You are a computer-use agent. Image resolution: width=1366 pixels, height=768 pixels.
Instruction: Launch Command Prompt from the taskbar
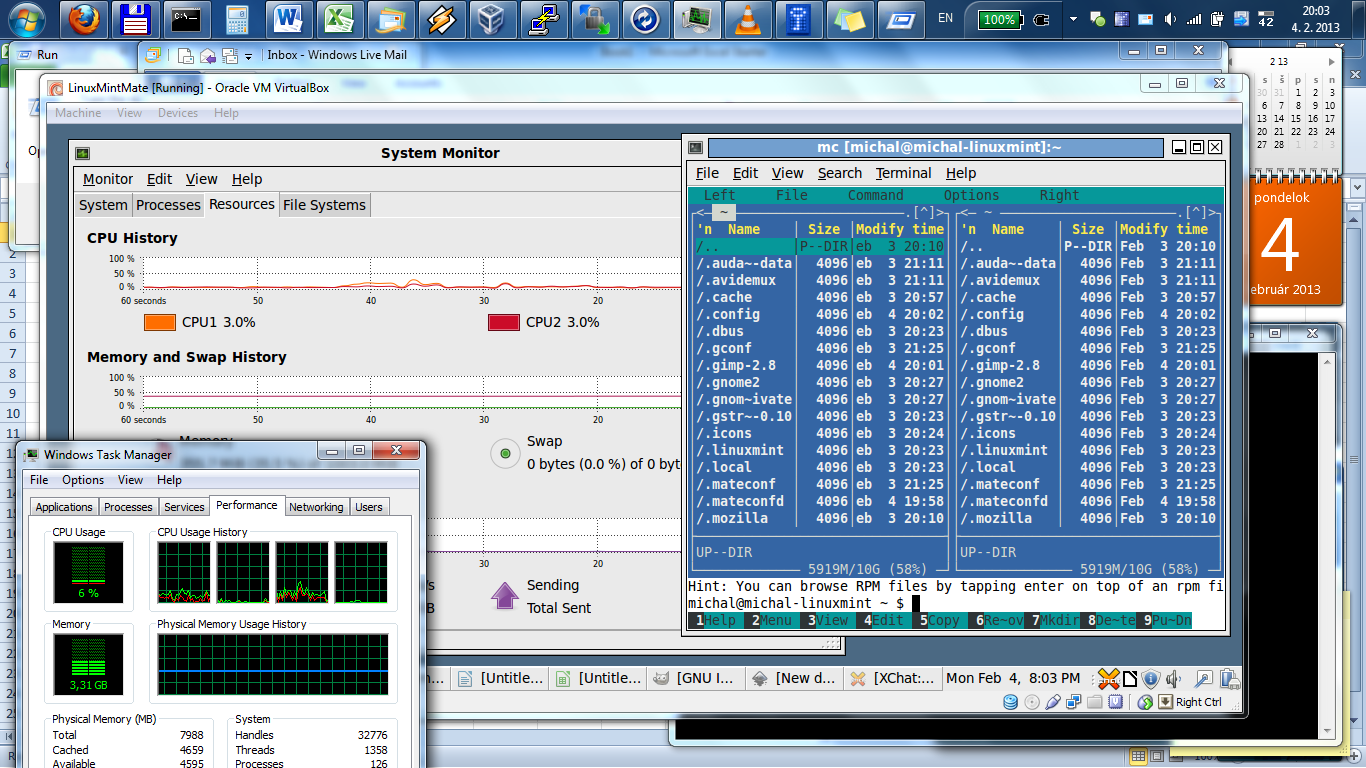coord(185,19)
